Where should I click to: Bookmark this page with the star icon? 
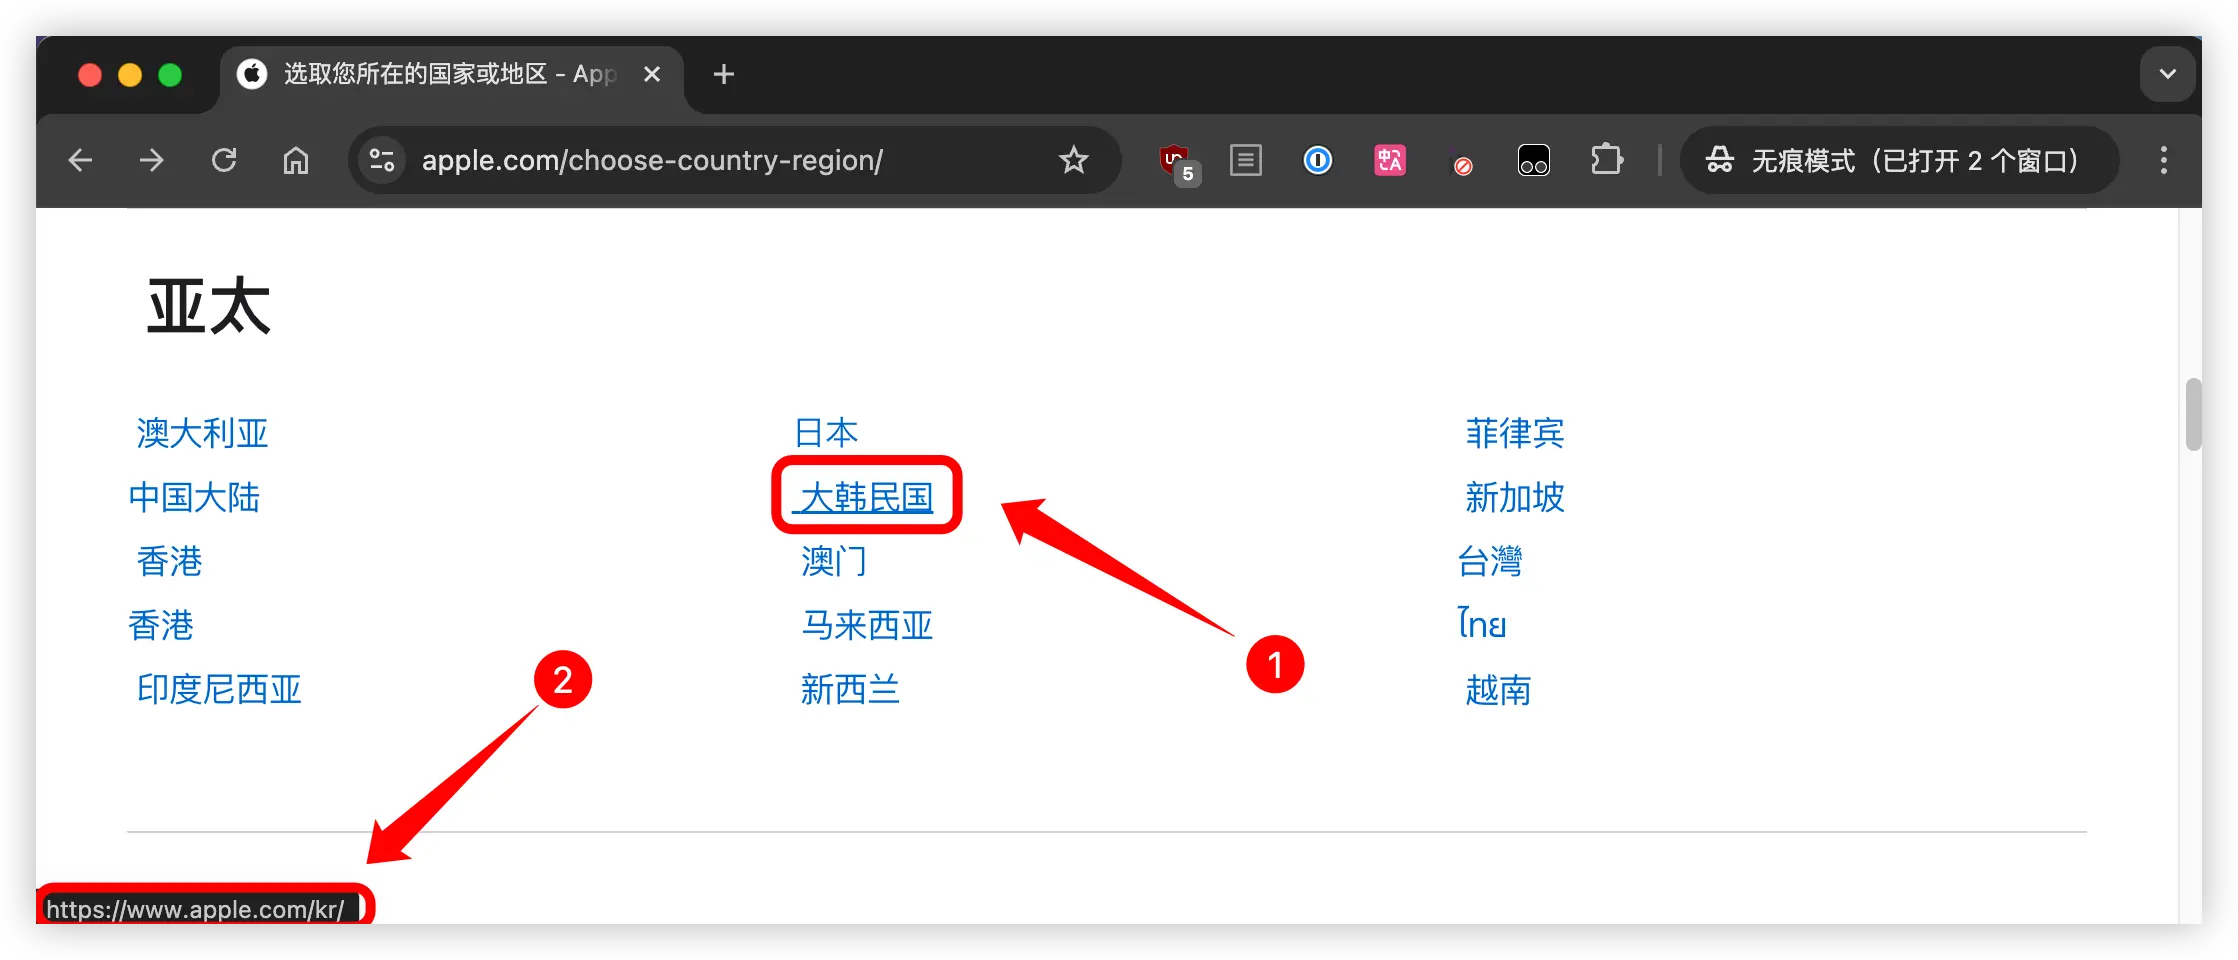coord(1074,160)
